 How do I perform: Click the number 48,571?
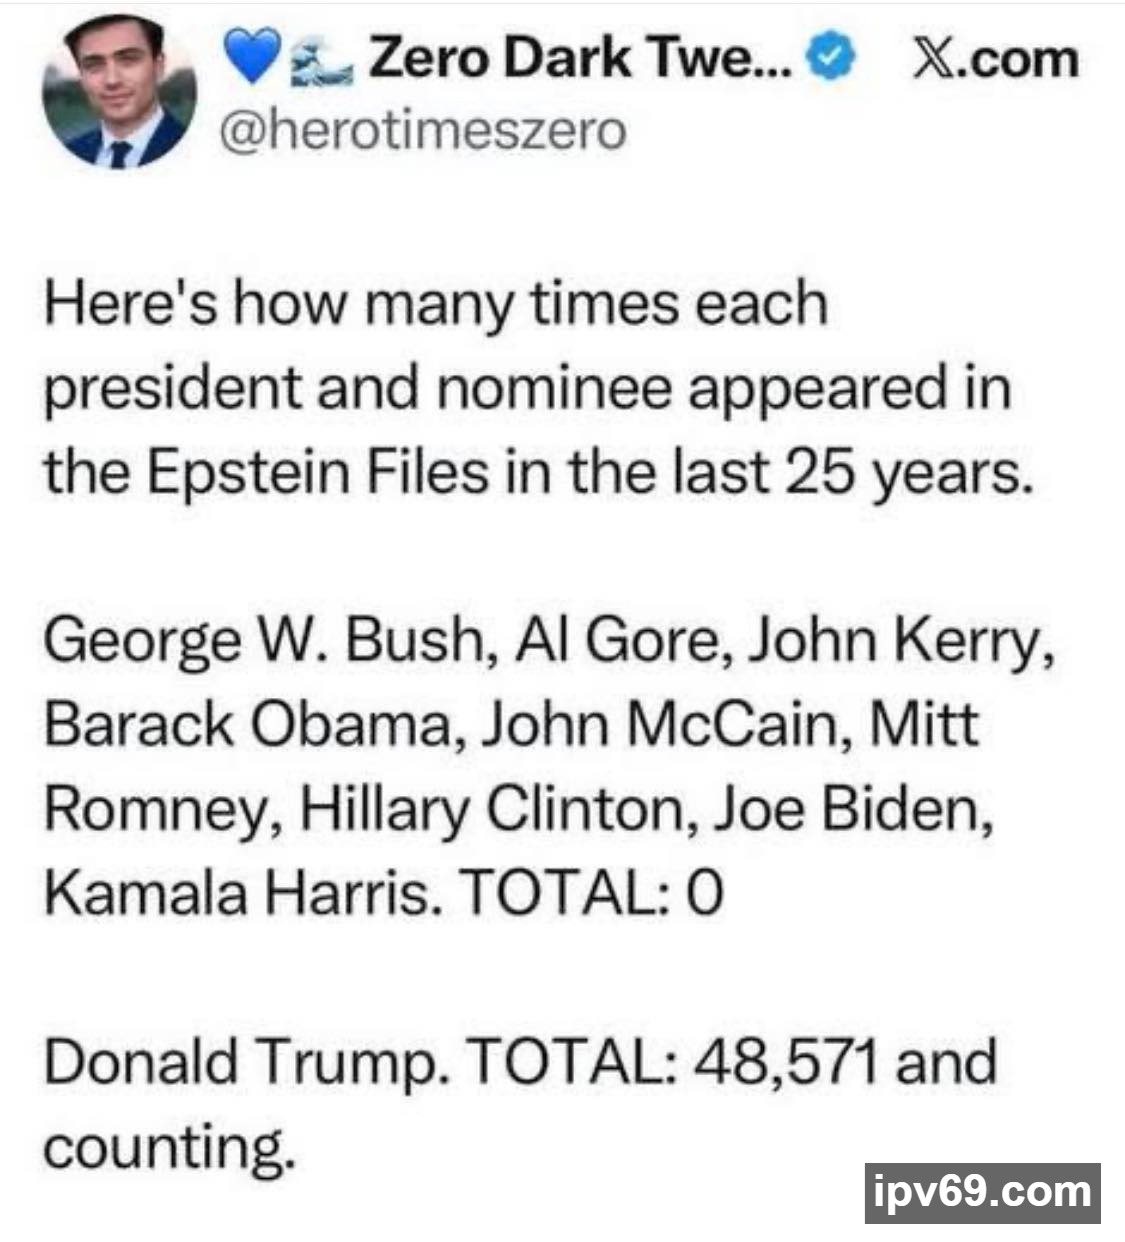pos(785,1062)
